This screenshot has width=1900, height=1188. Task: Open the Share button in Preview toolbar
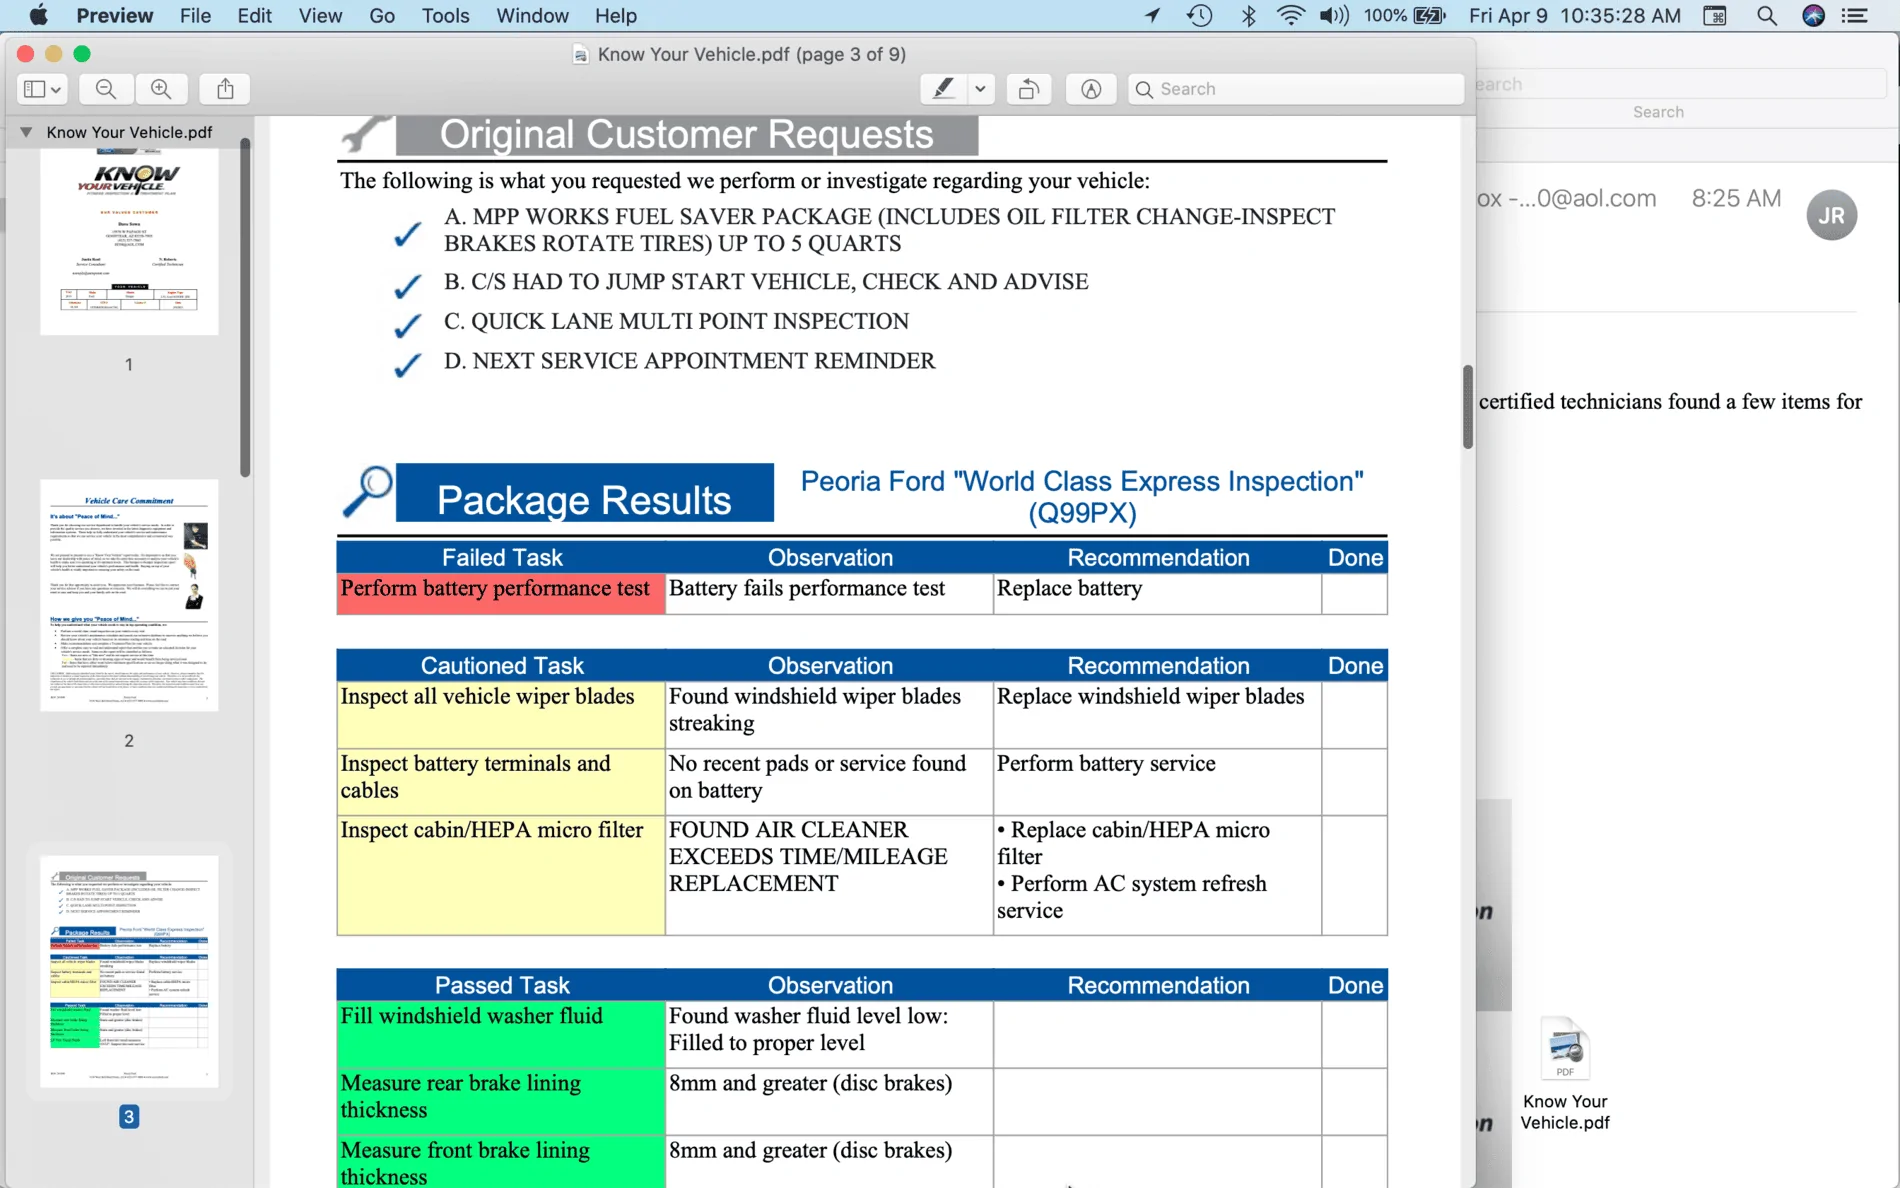[x=225, y=89]
